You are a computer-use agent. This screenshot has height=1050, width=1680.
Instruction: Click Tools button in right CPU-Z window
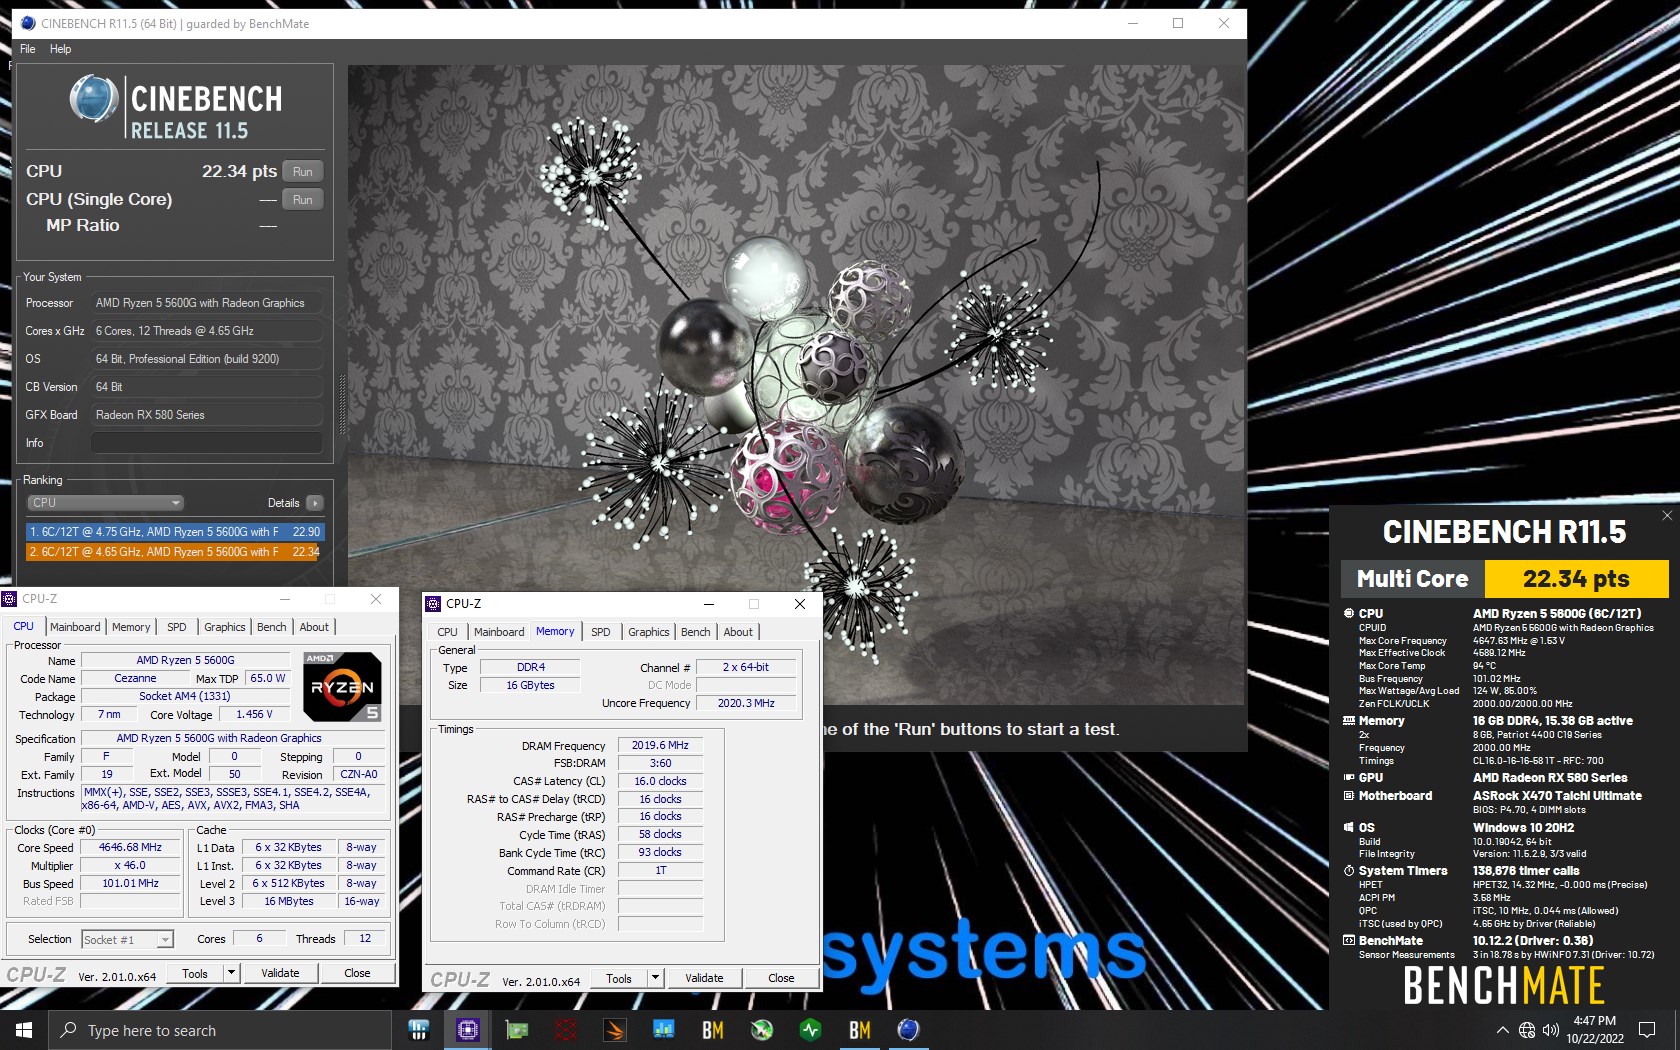(619, 978)
